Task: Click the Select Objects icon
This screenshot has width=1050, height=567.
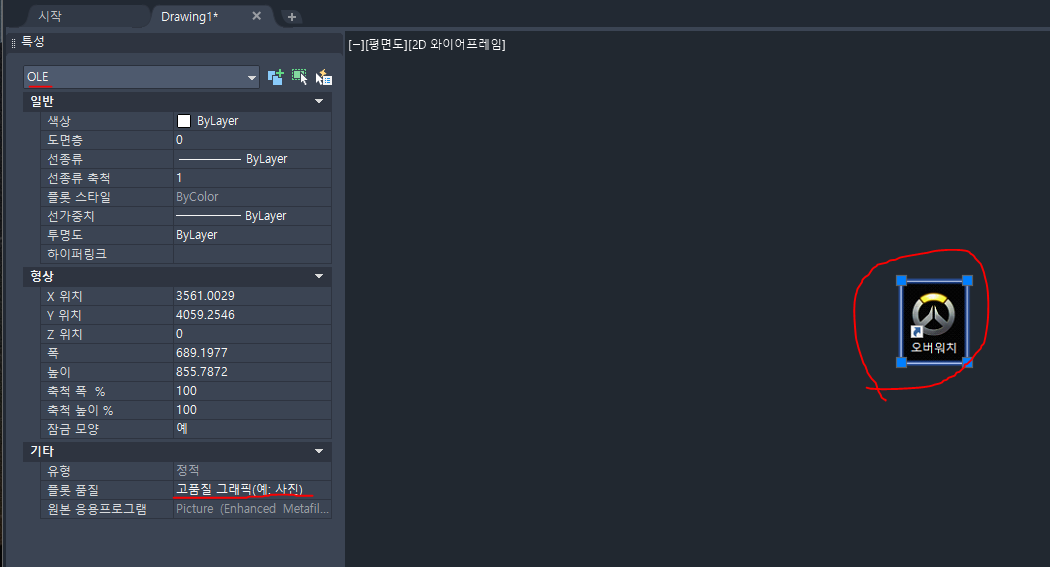Action: [x=299, y=77]
